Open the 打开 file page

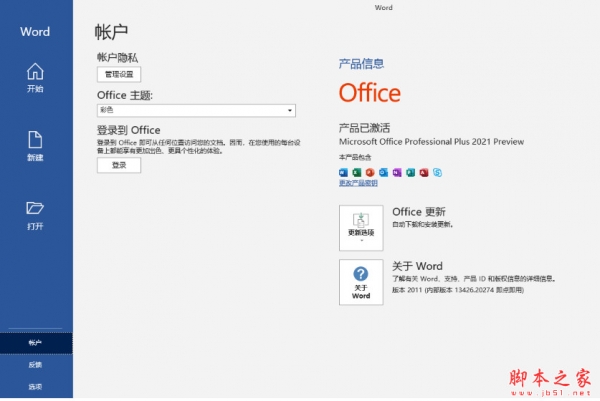click(x=35, y=215)
